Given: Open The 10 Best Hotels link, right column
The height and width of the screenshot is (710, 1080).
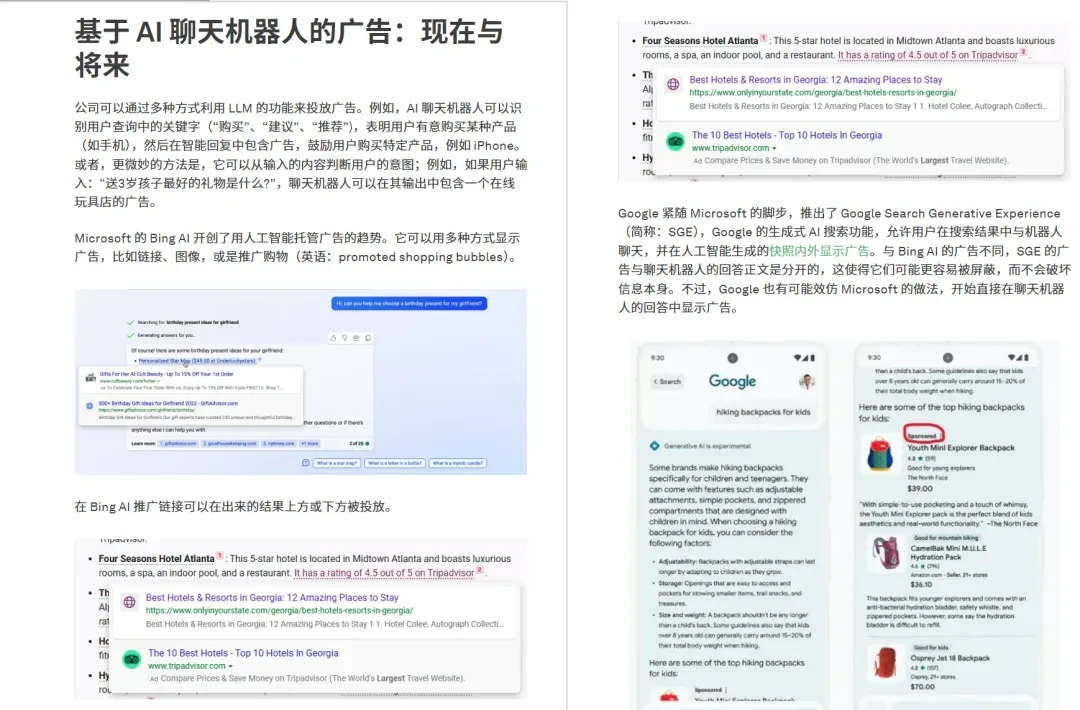Looking at the screenshot, I should point(787,135).
